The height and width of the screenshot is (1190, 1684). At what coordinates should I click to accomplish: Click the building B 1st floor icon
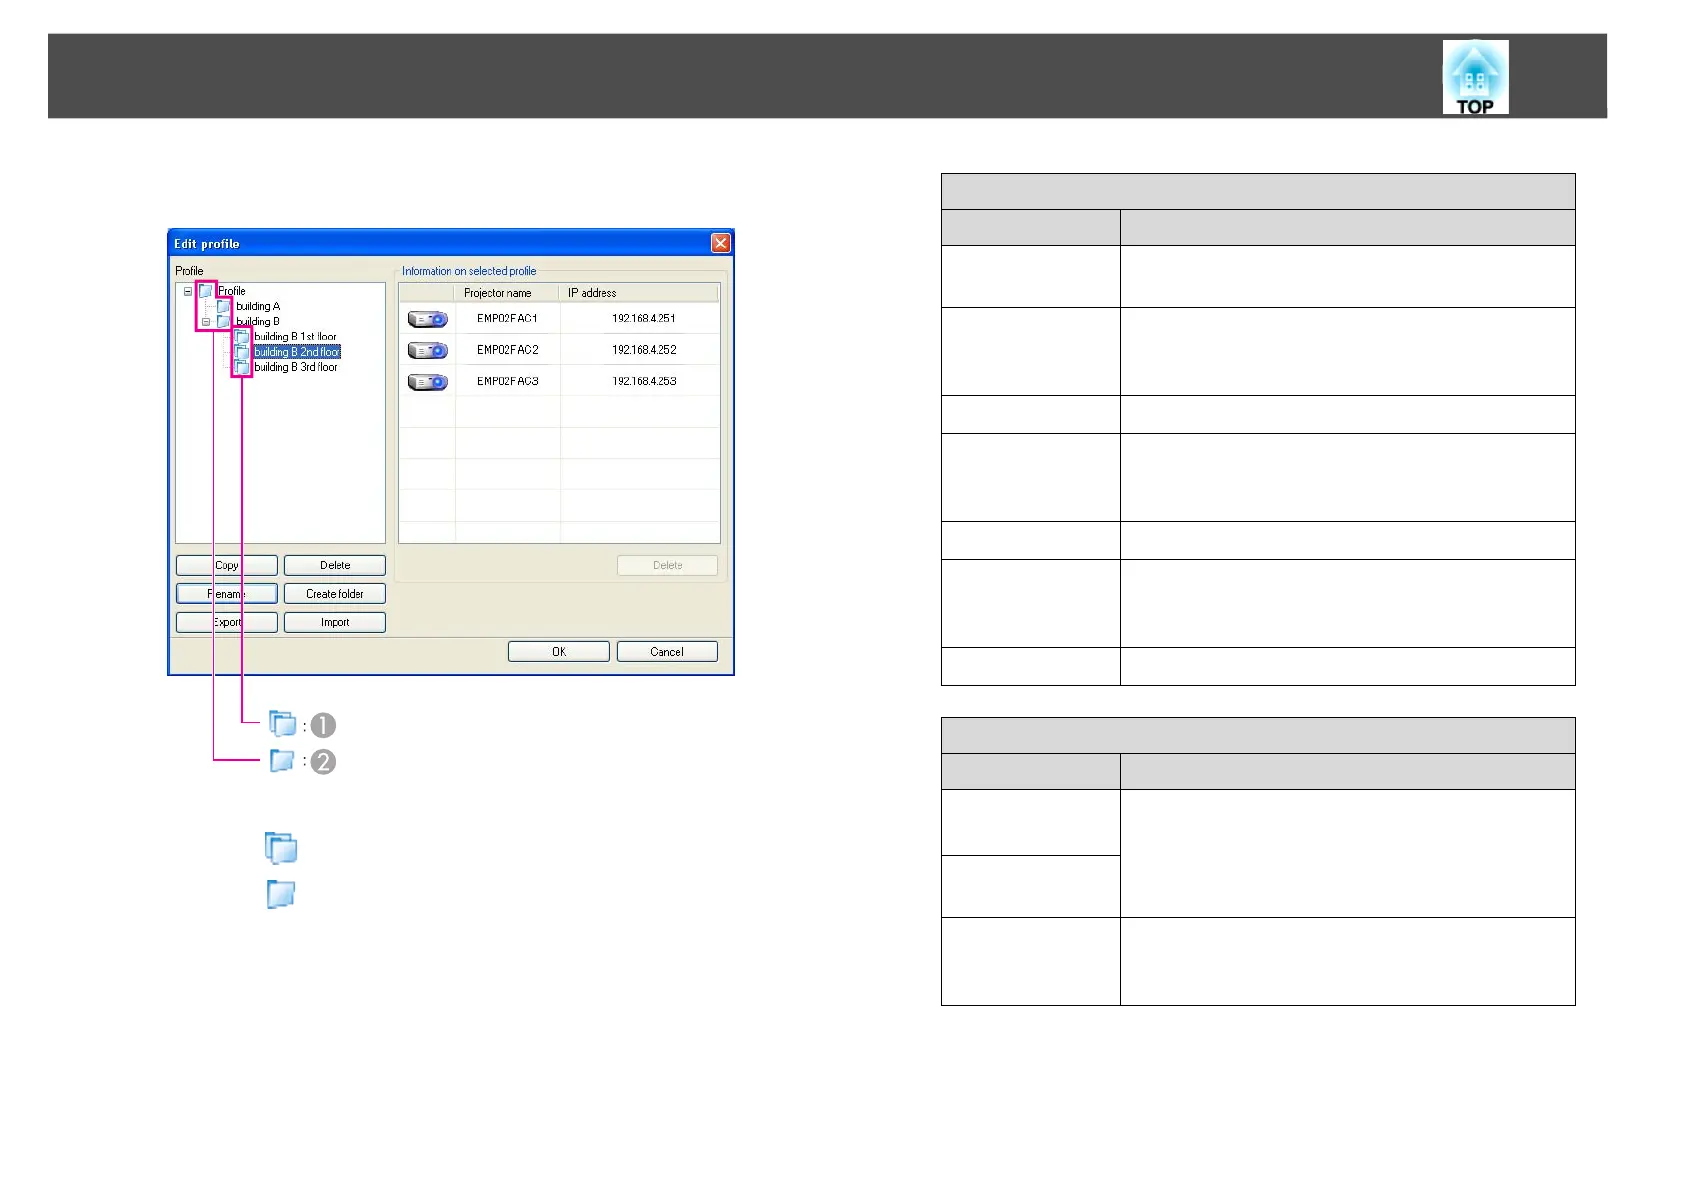click(x=242, y=337)
